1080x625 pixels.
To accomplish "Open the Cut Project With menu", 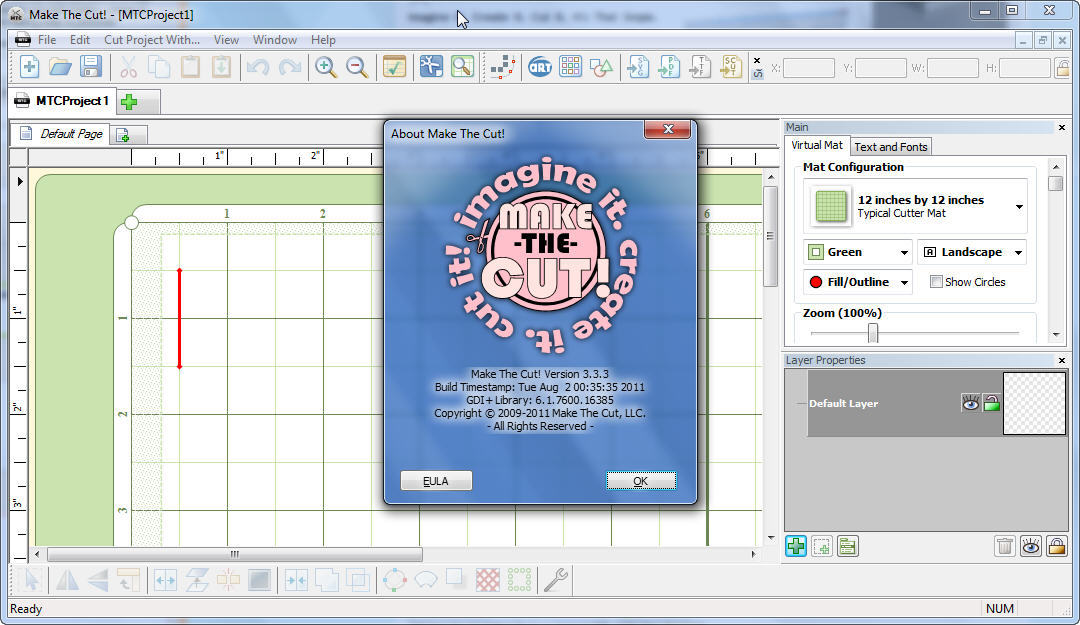I will click(152, 40).
